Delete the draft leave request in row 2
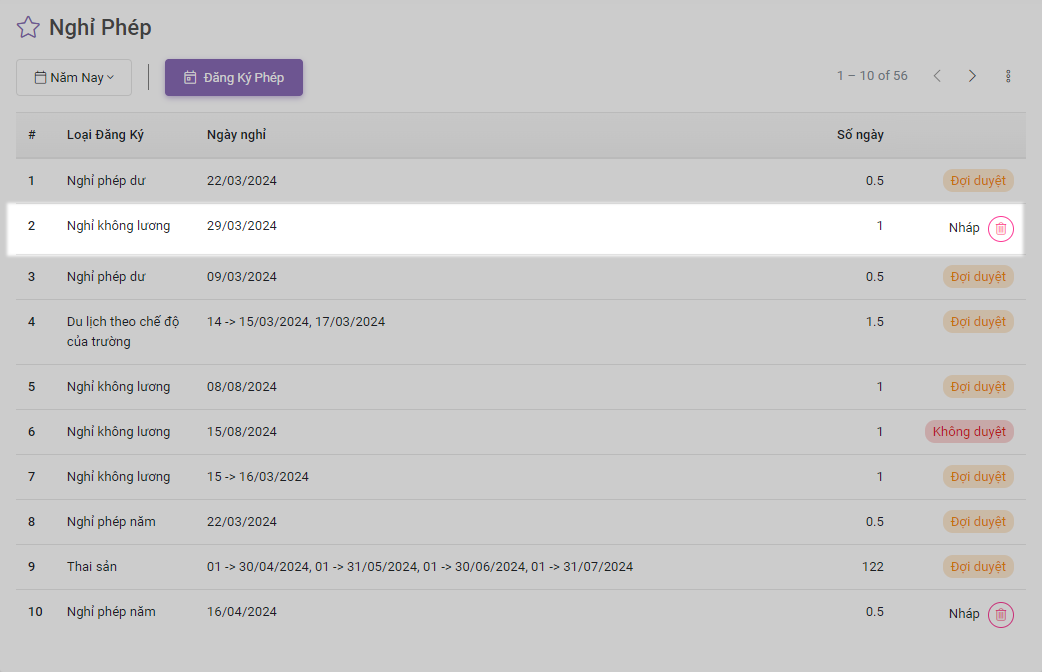This screenshot has width=1042, height=672. pyautogui.click(x=1000, y=229)
